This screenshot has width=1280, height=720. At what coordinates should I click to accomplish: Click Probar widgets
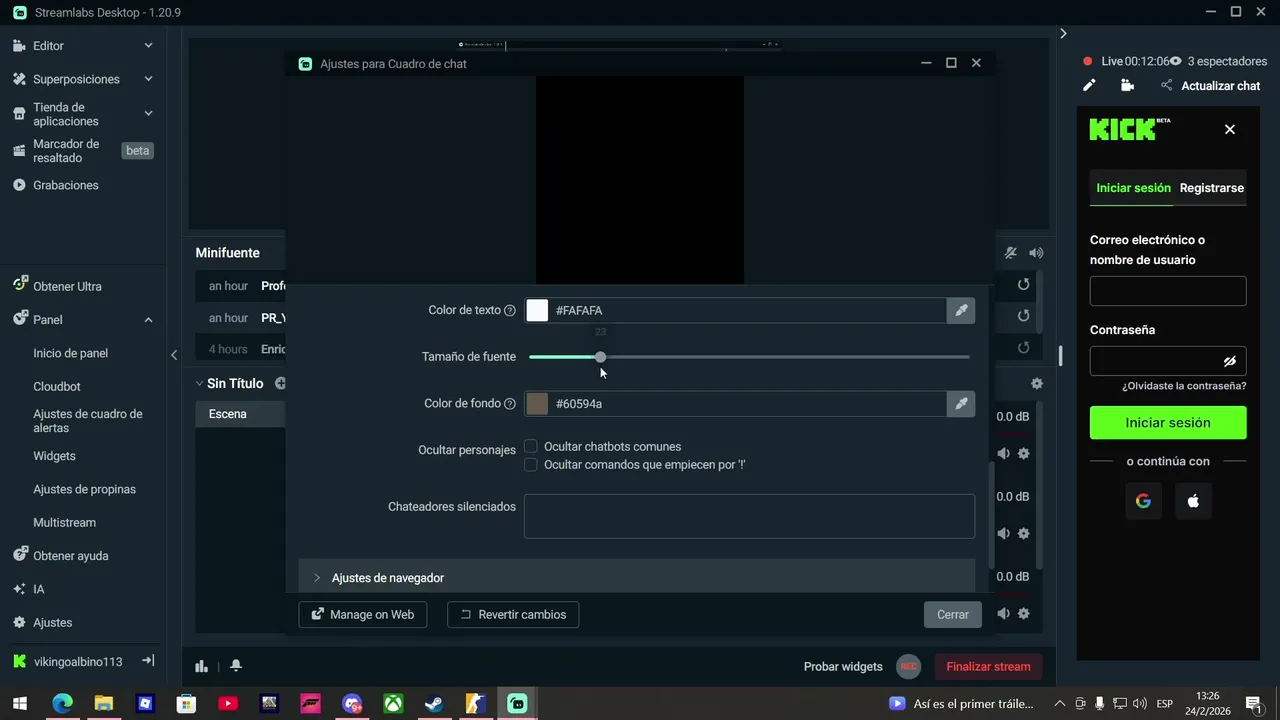click(x=843, y=667)
